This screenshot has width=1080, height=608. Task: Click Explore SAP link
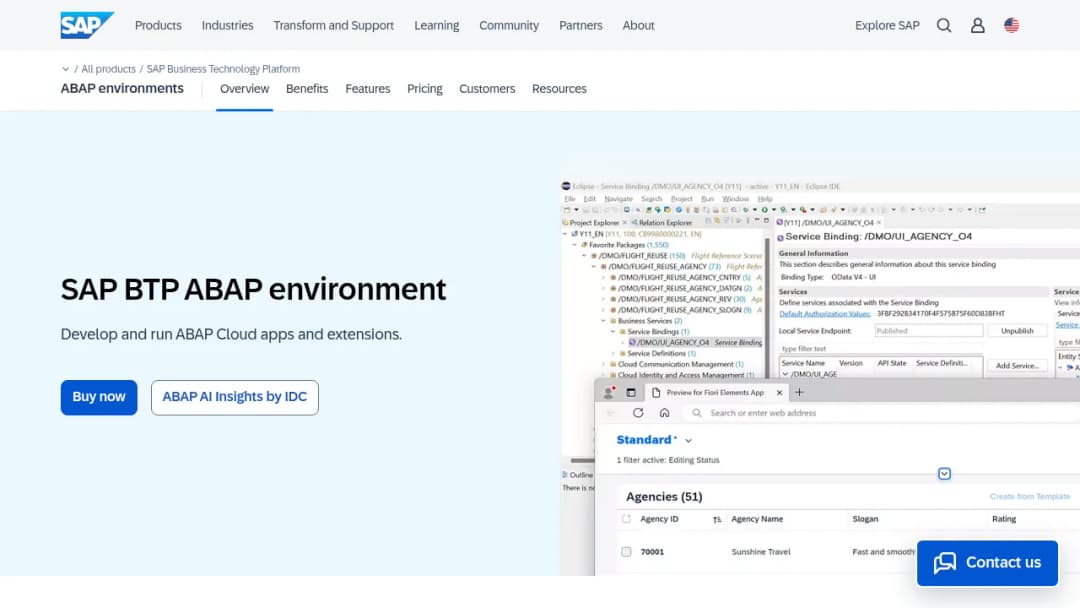[x=887, y=25]
